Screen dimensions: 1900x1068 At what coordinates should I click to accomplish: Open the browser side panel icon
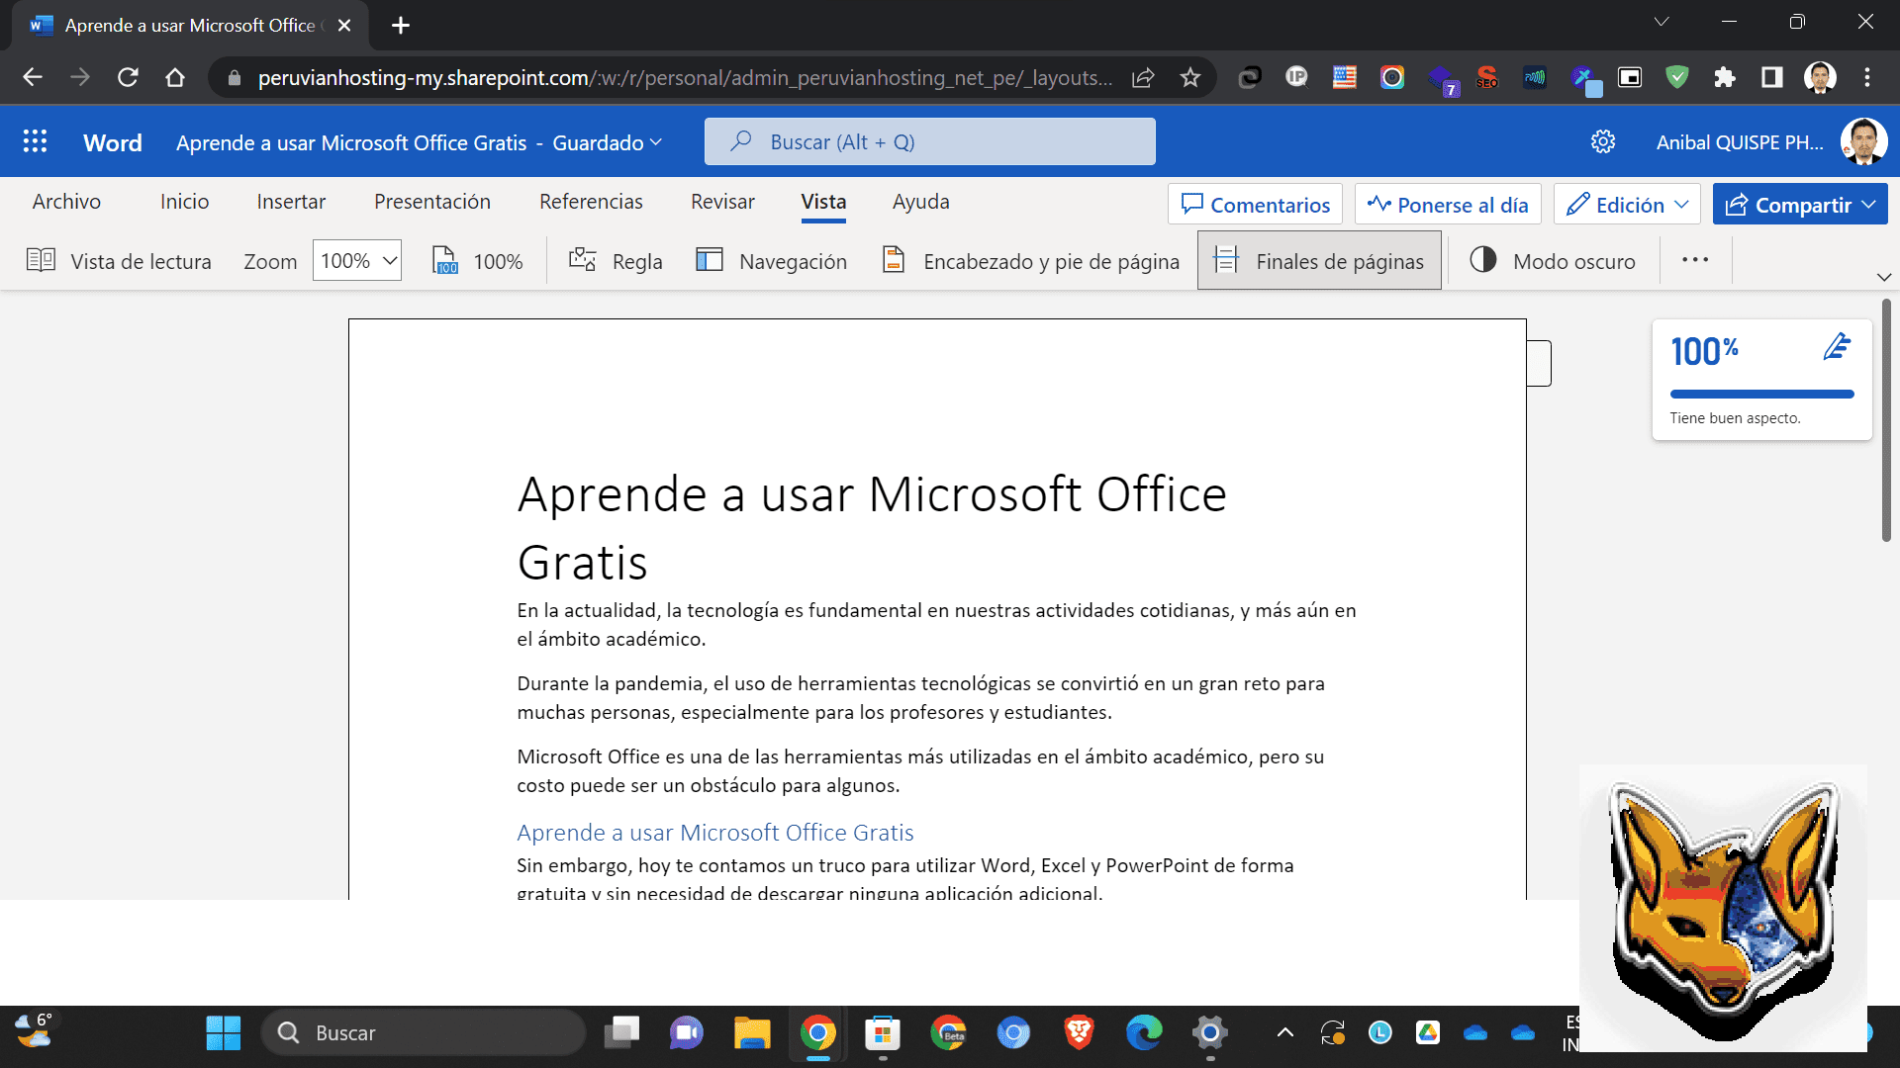coord(1772,77)
